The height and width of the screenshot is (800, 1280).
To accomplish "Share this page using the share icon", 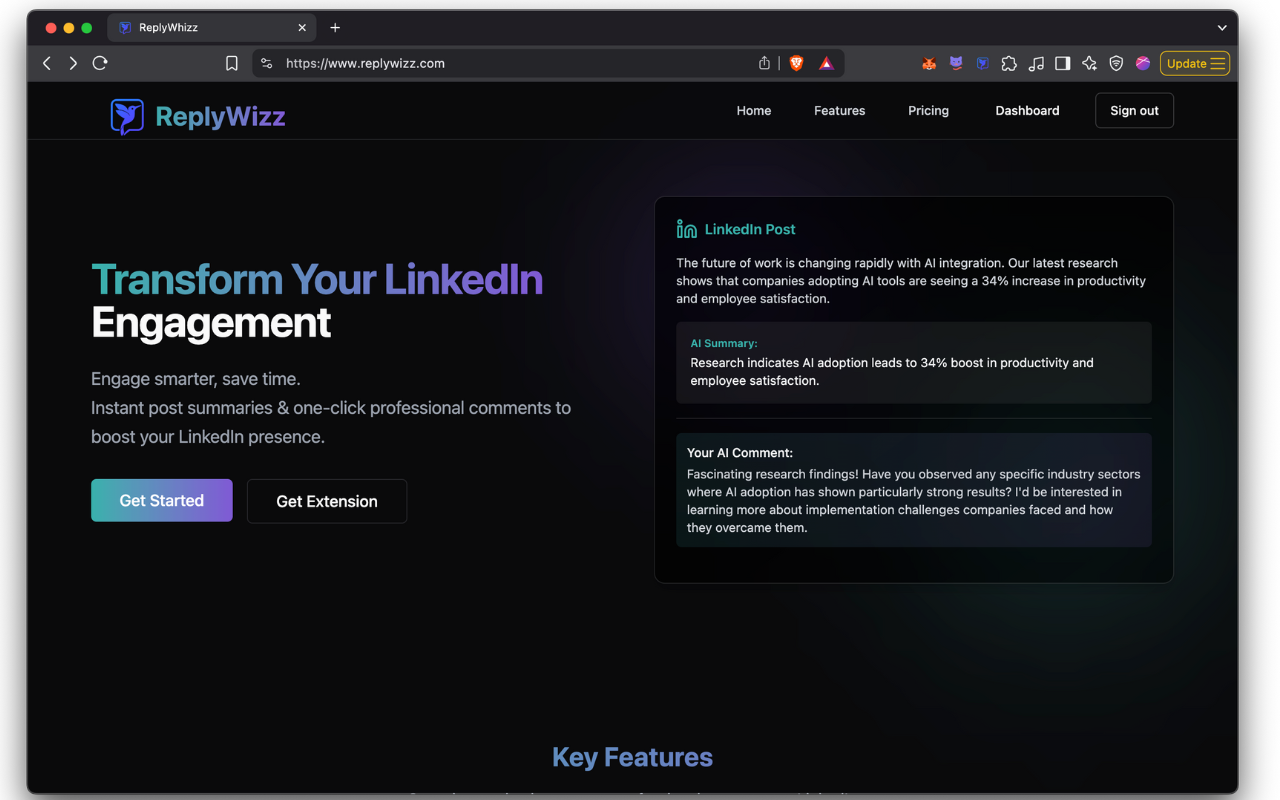I will (x=764, y=63).
